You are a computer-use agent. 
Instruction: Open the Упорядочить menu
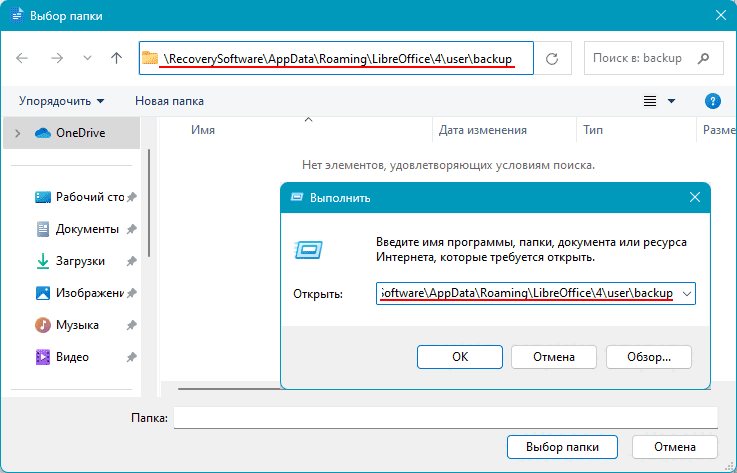click(61, 101)
